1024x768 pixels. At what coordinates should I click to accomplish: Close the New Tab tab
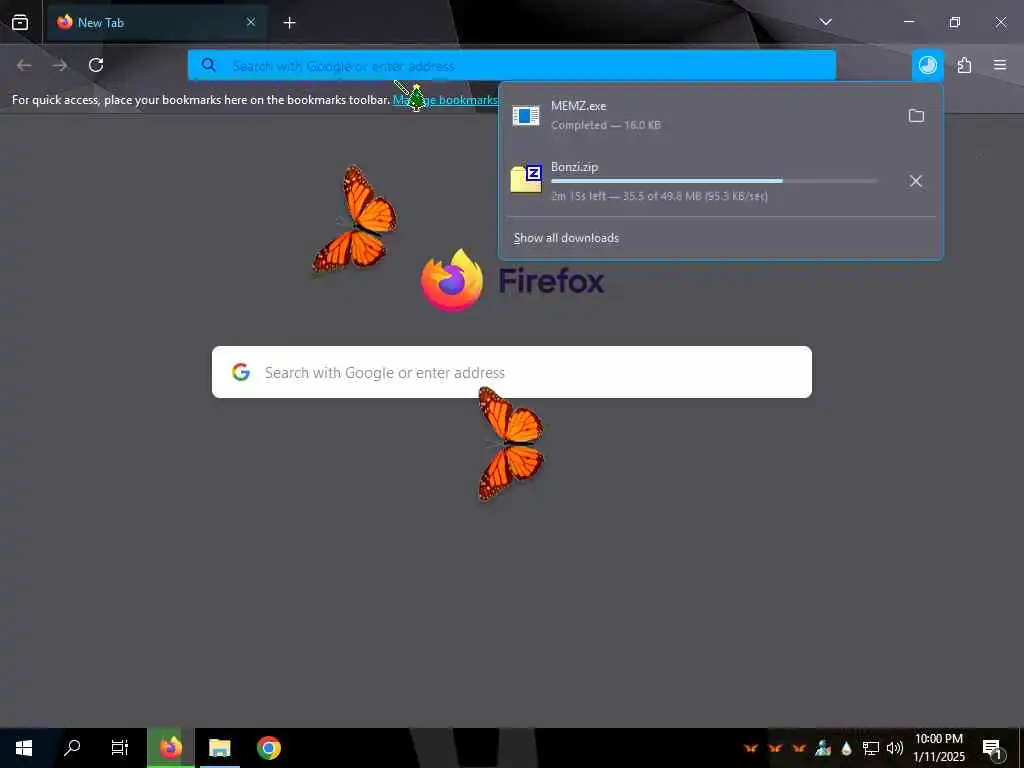tap(251, 22)
